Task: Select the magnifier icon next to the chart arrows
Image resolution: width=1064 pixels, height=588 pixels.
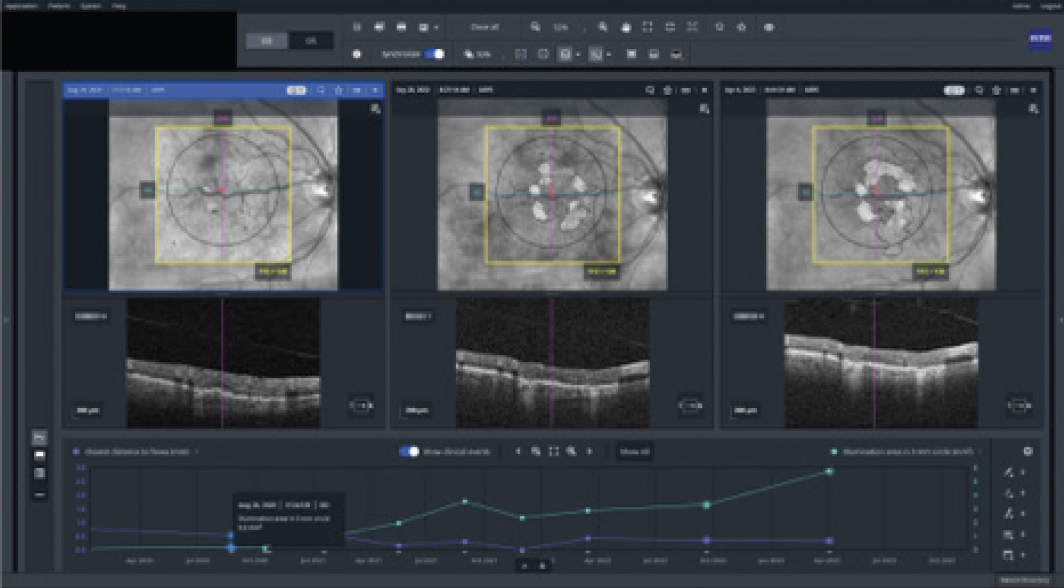Action: tap(535, 452)
